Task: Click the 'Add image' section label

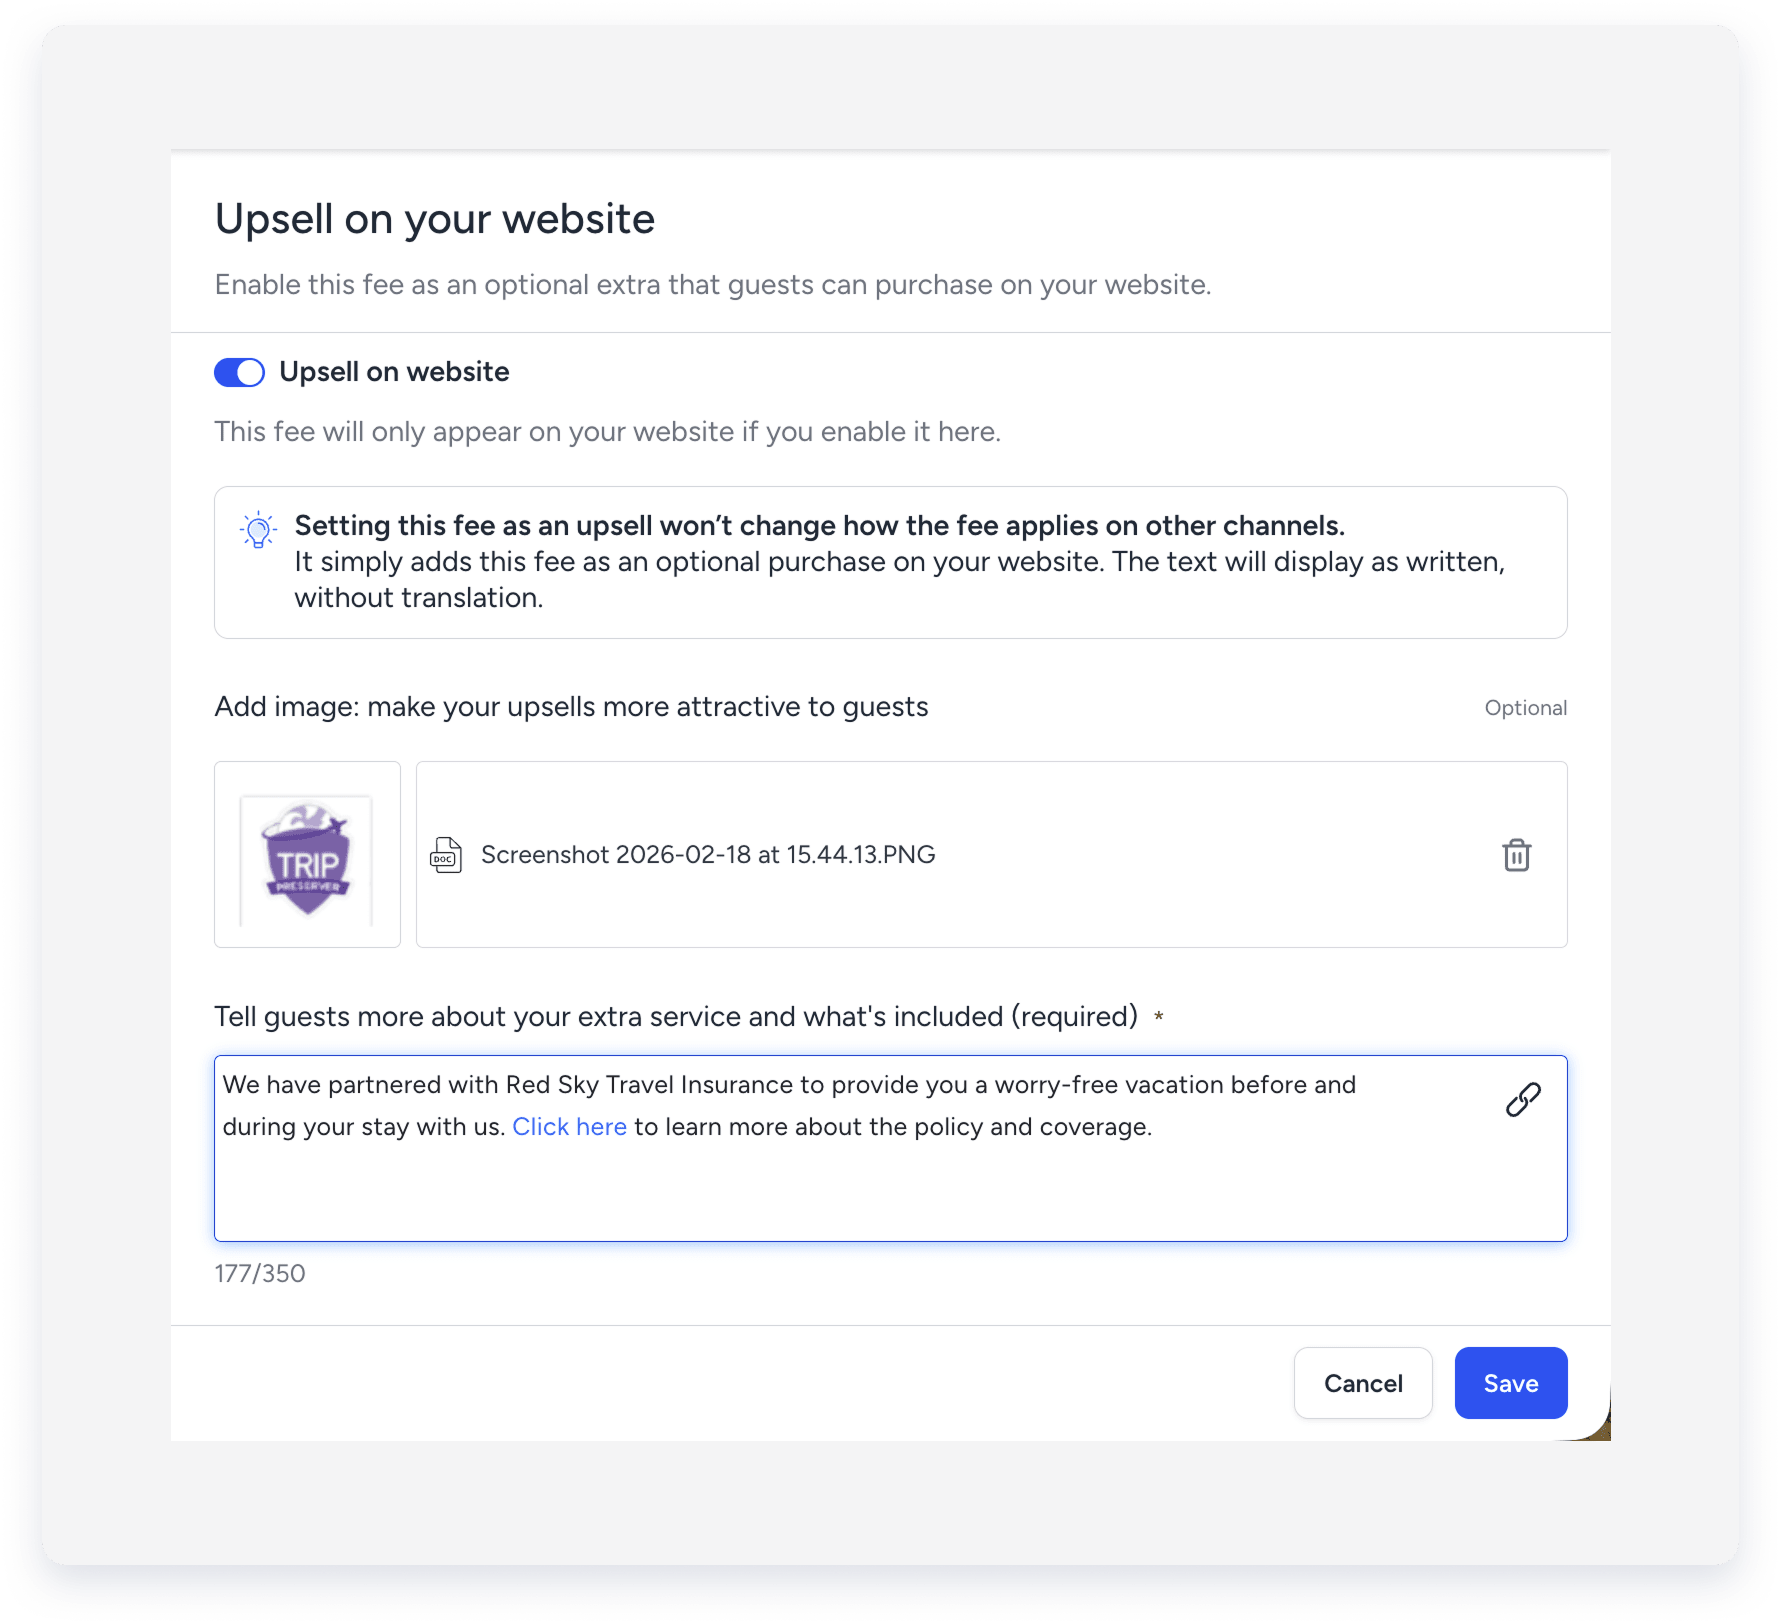Action: [x=571, y=707]
